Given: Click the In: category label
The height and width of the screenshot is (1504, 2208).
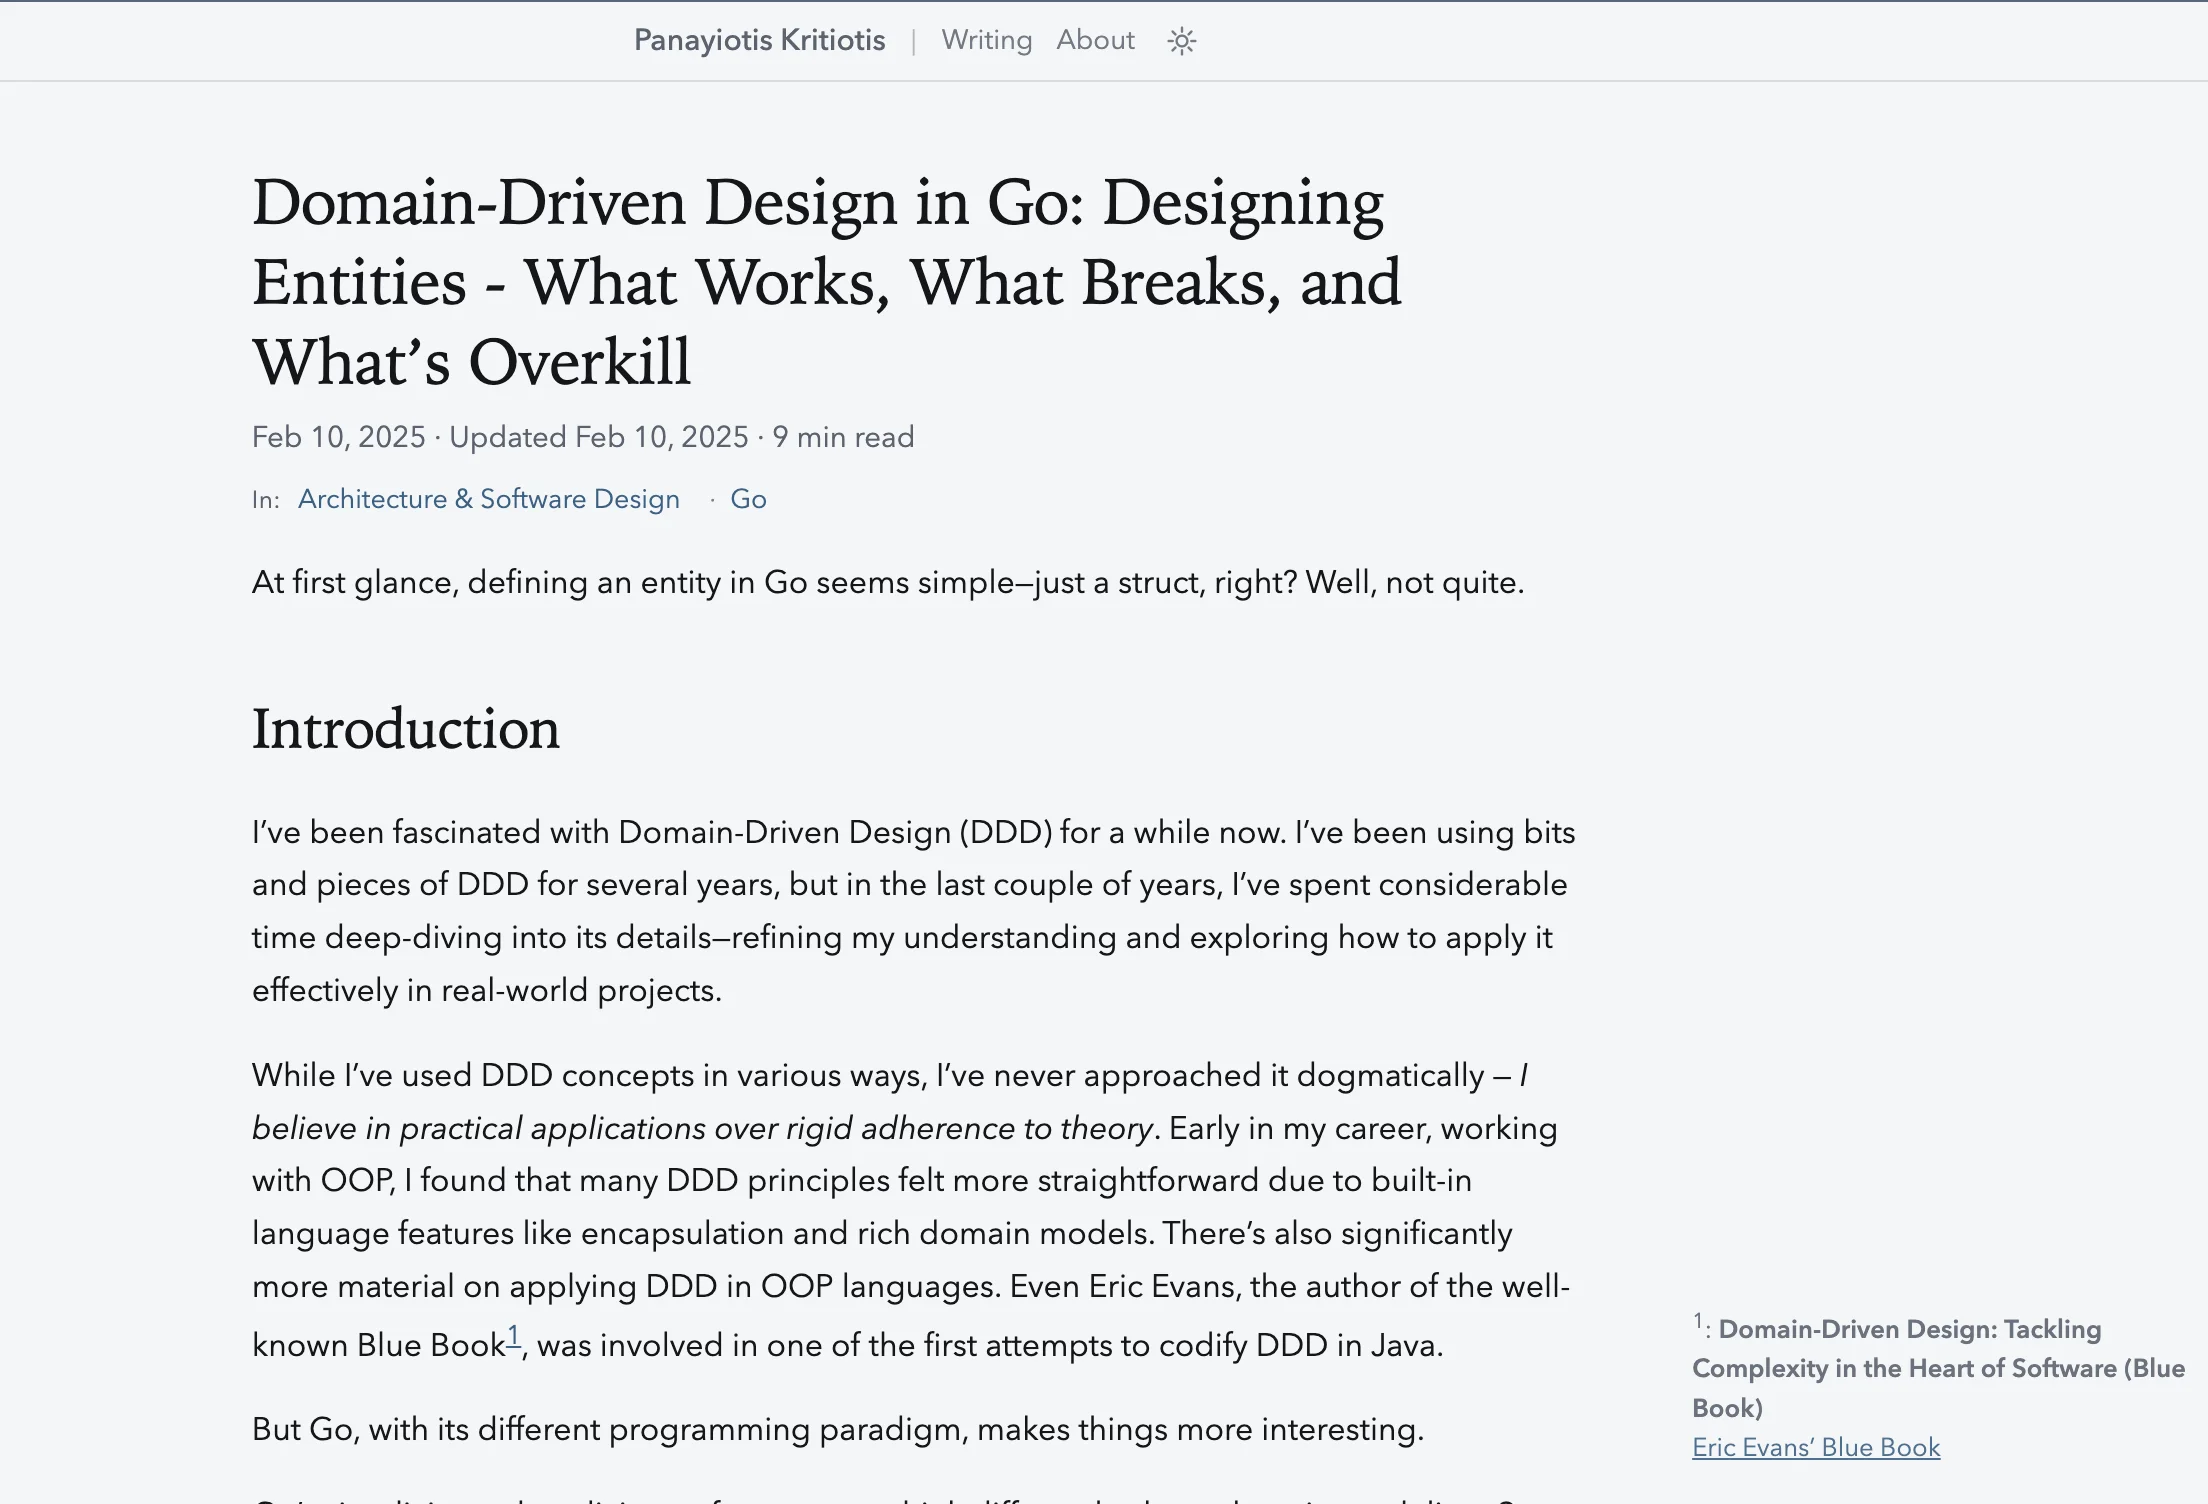Looking at the screenshot, I should 265,500.
